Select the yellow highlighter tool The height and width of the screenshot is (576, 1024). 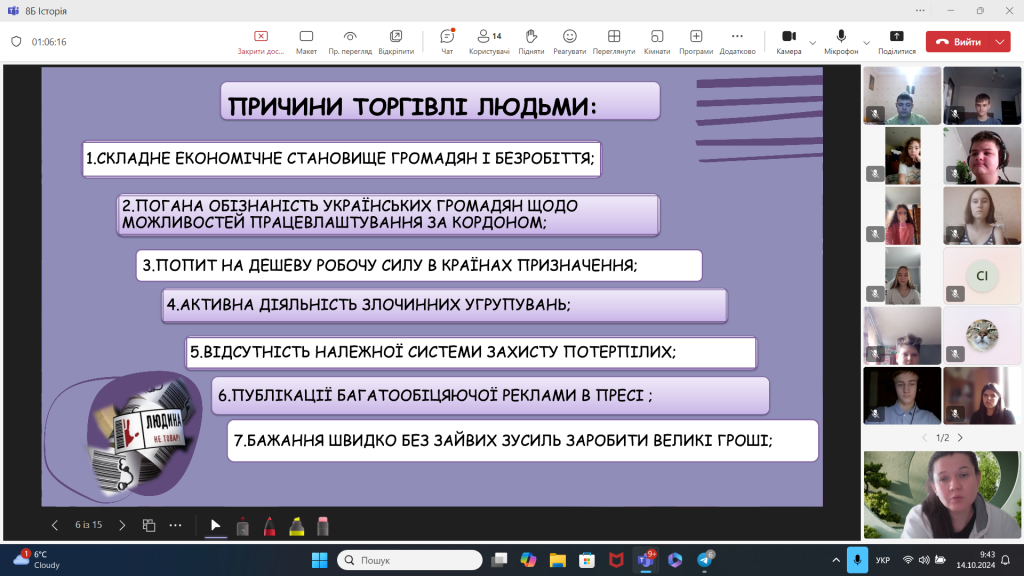[296, 524]
